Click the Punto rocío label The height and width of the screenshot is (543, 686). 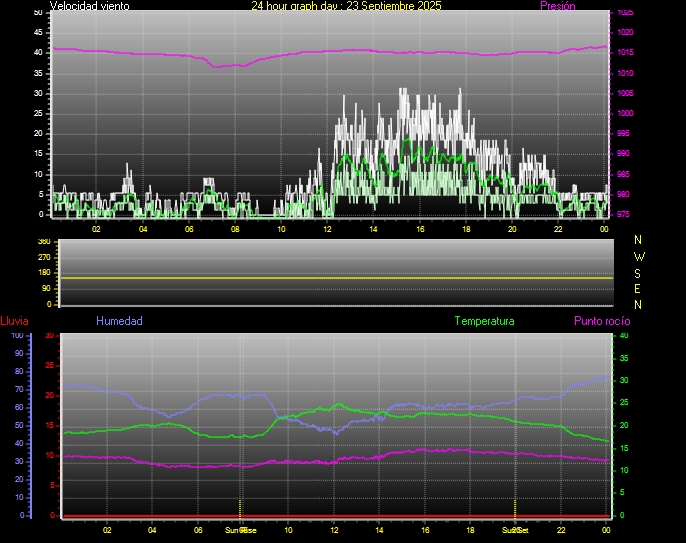pyautogui.click(x=601, y=321)
